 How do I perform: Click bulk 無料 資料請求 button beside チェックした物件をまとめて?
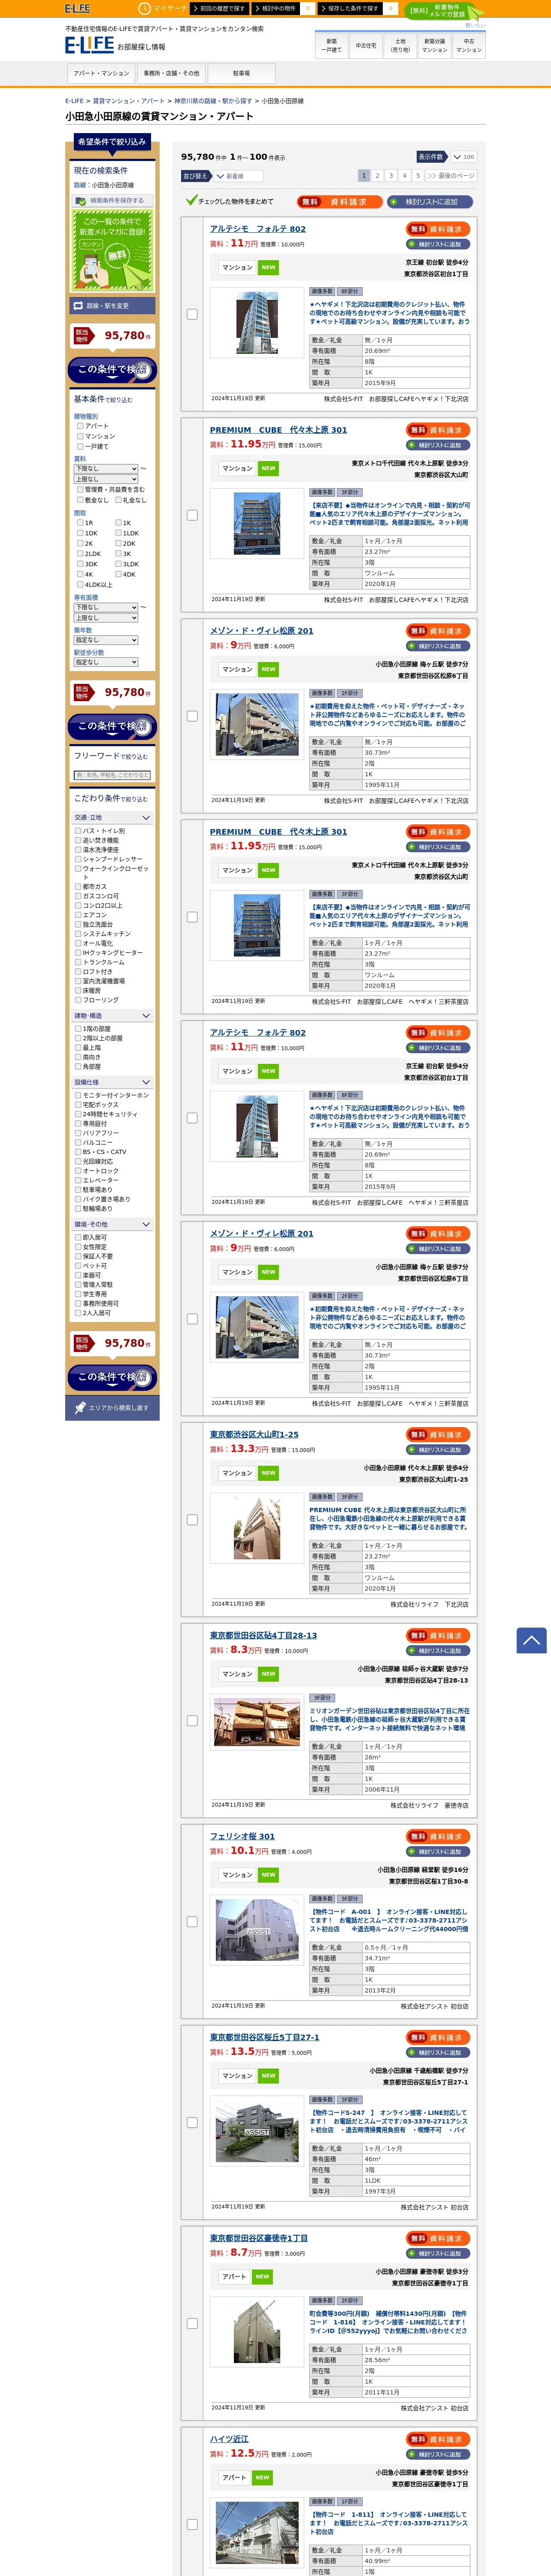339,202
